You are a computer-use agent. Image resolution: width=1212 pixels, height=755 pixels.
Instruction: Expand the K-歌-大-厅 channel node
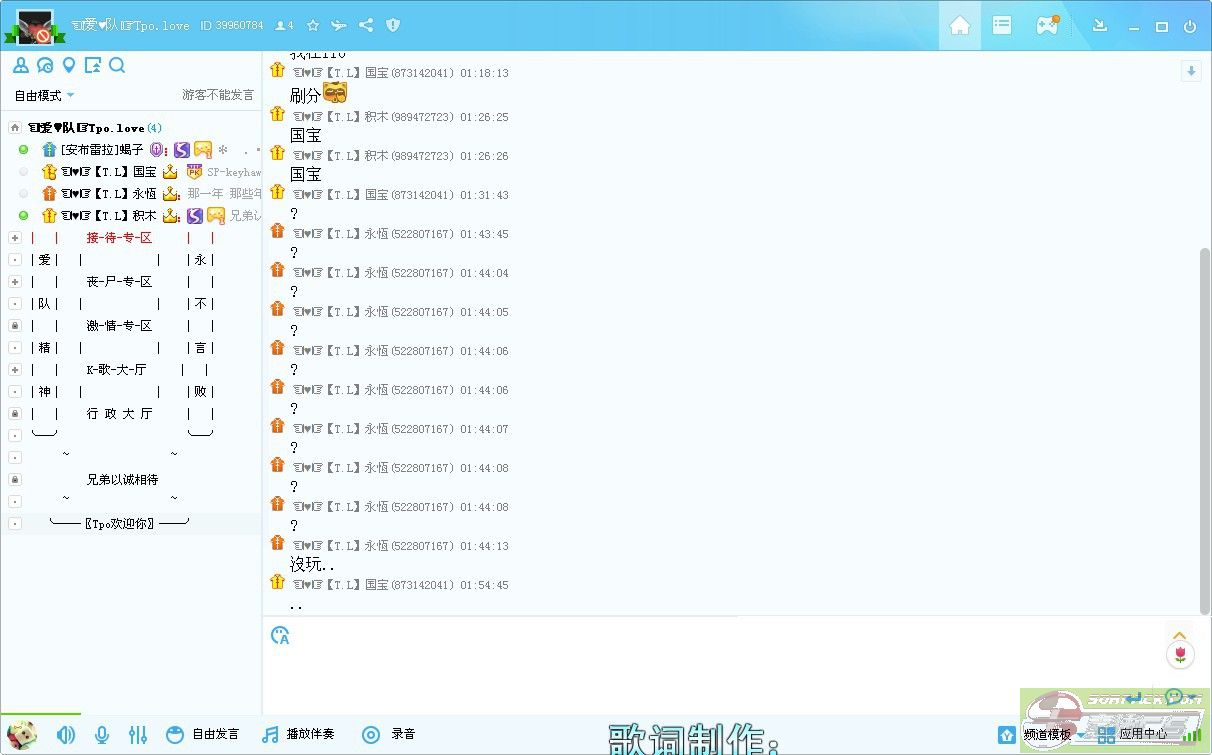15,370
